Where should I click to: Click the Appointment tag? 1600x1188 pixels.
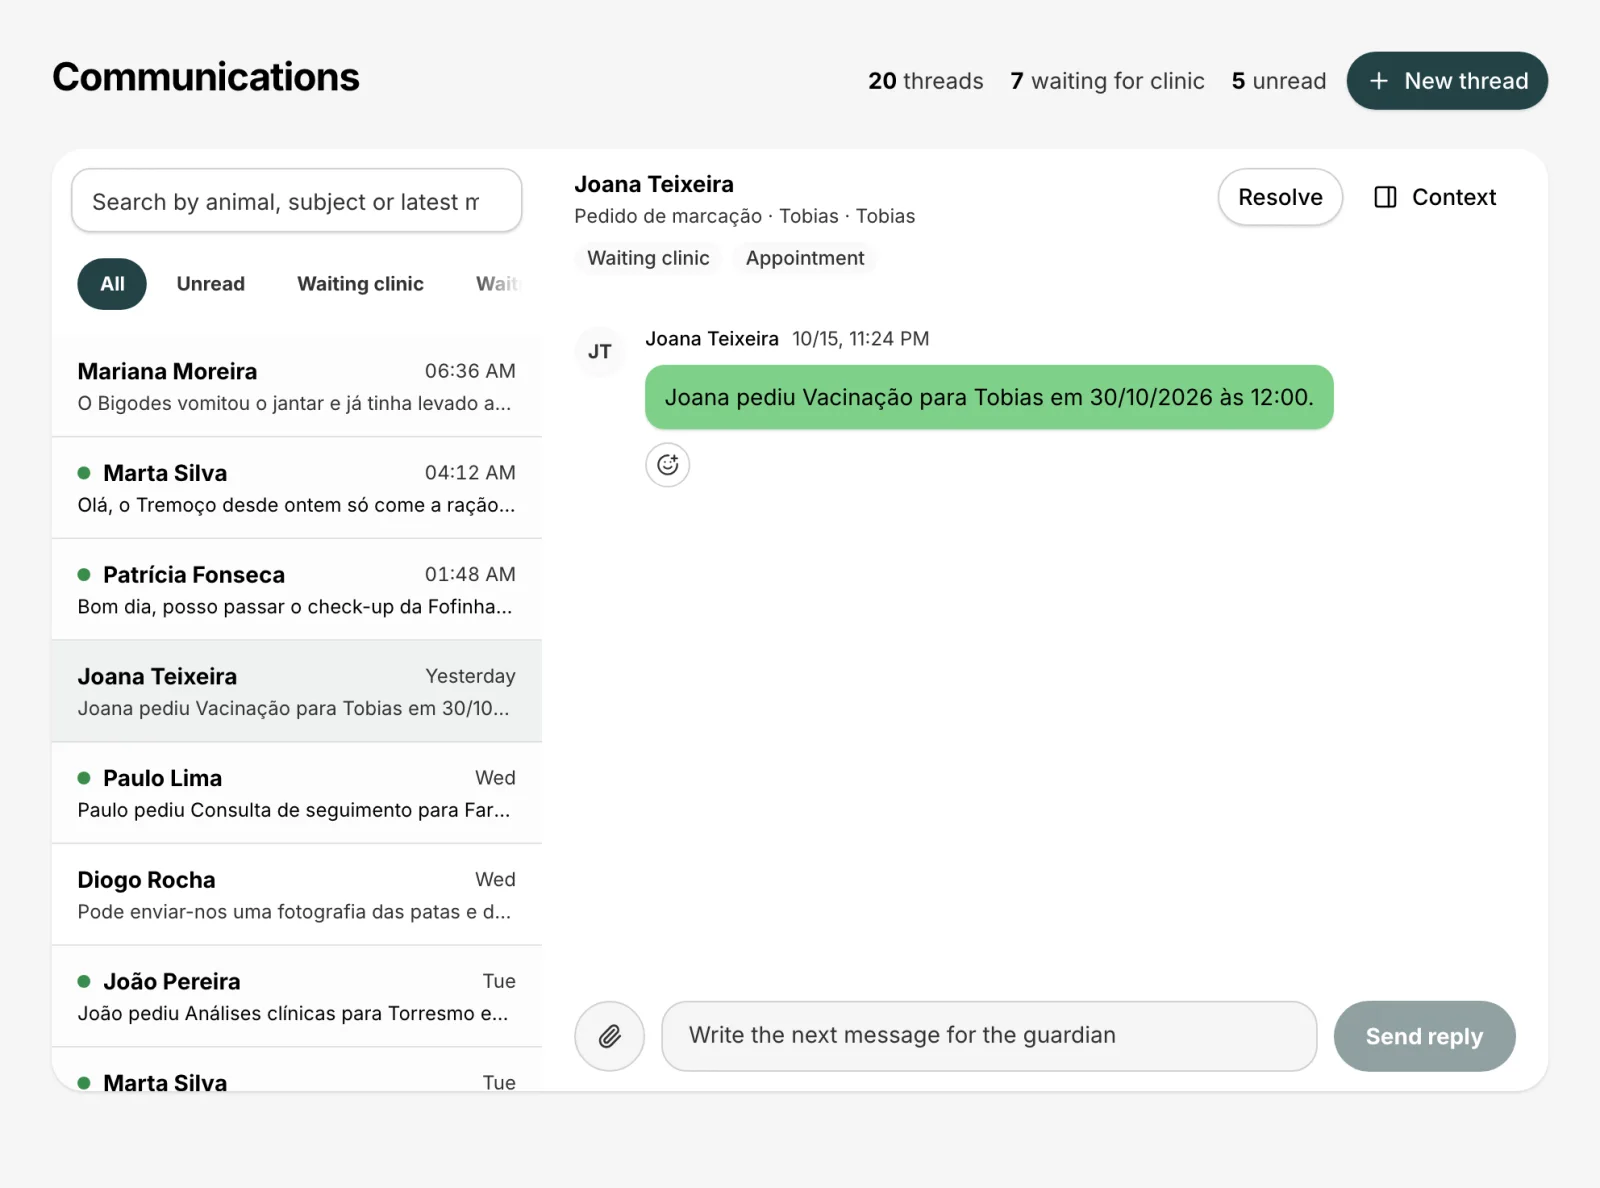(x=805, y=258)
